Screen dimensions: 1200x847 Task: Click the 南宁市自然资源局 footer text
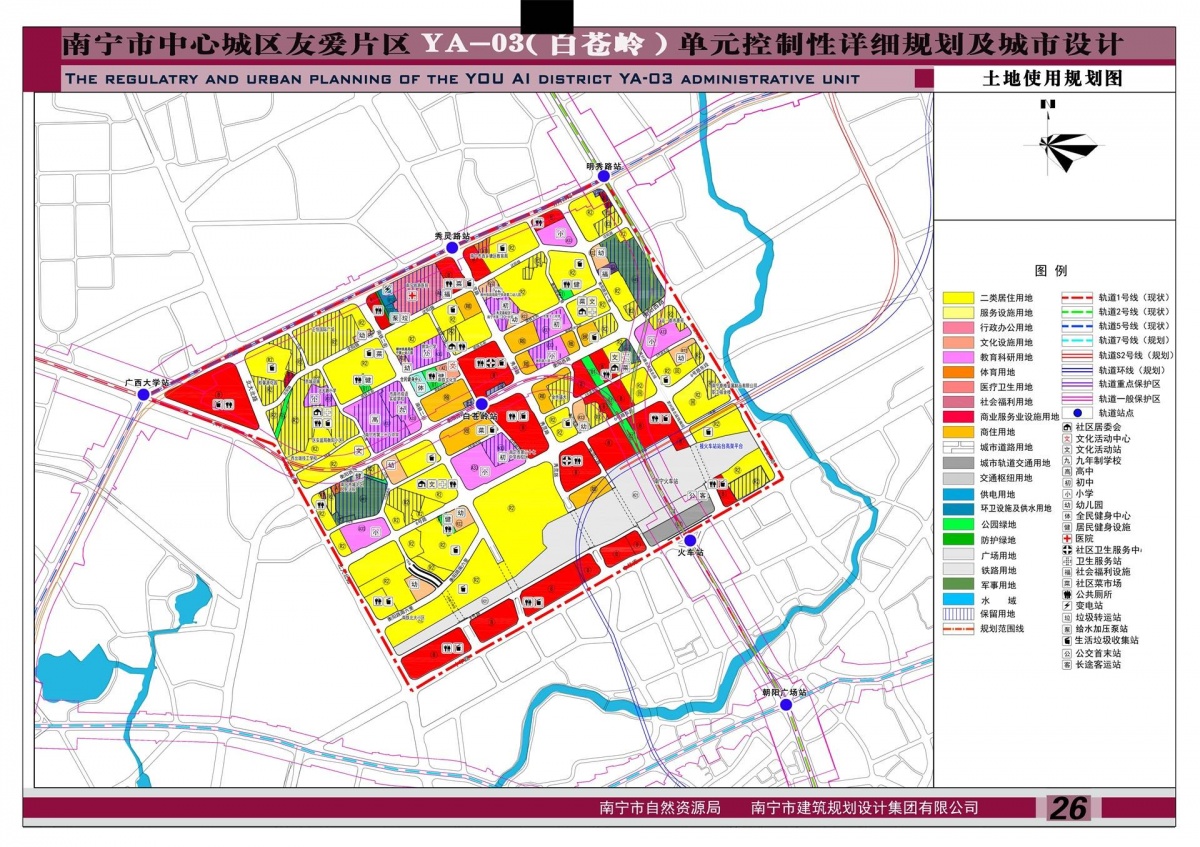click(x=659, y=808)
